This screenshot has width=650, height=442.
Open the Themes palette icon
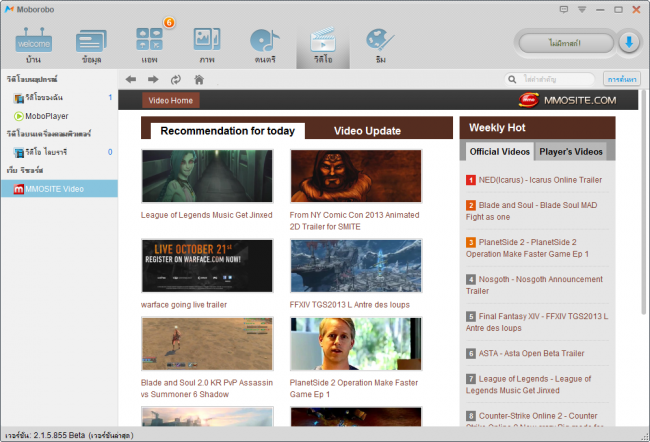(381, 44)
